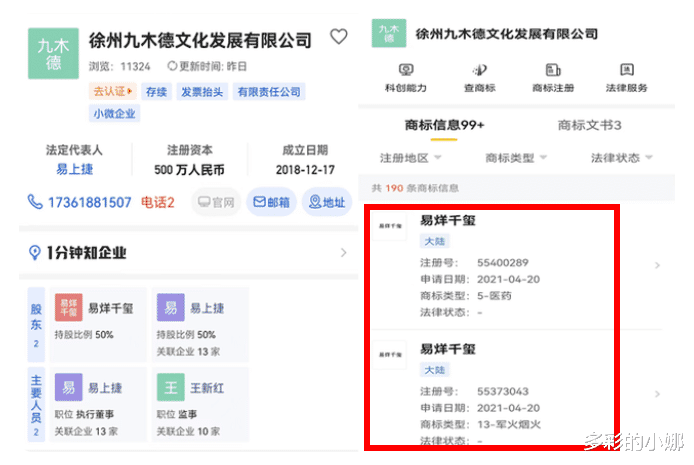Open shareholder 易上捷 purple avatar
The image size is (694, 465).
point(170,307)
